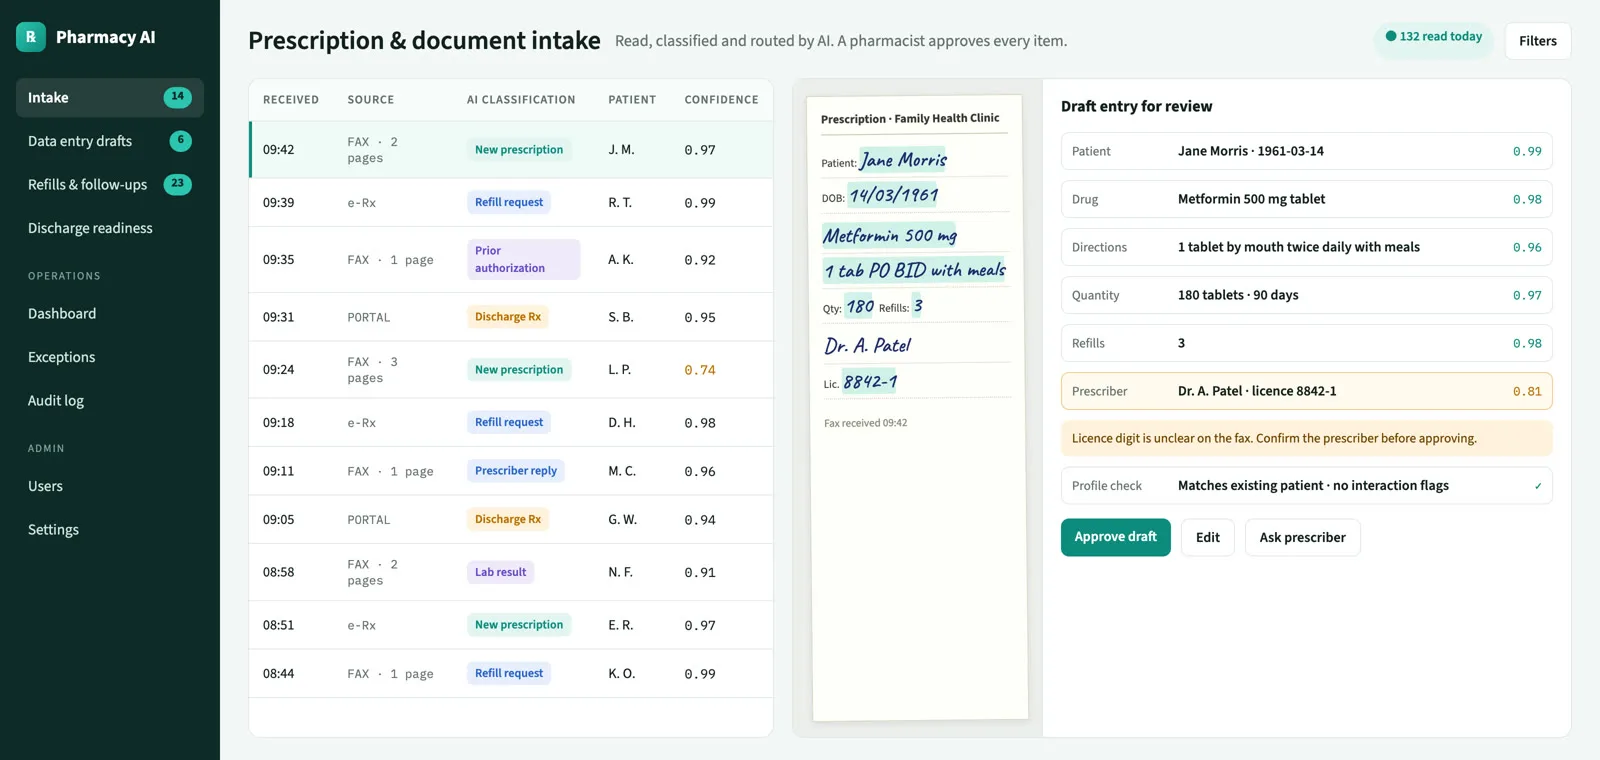This screenshot has width=1600, height=760.
Task: Open Refills & follow-ups
Action: 110,185
